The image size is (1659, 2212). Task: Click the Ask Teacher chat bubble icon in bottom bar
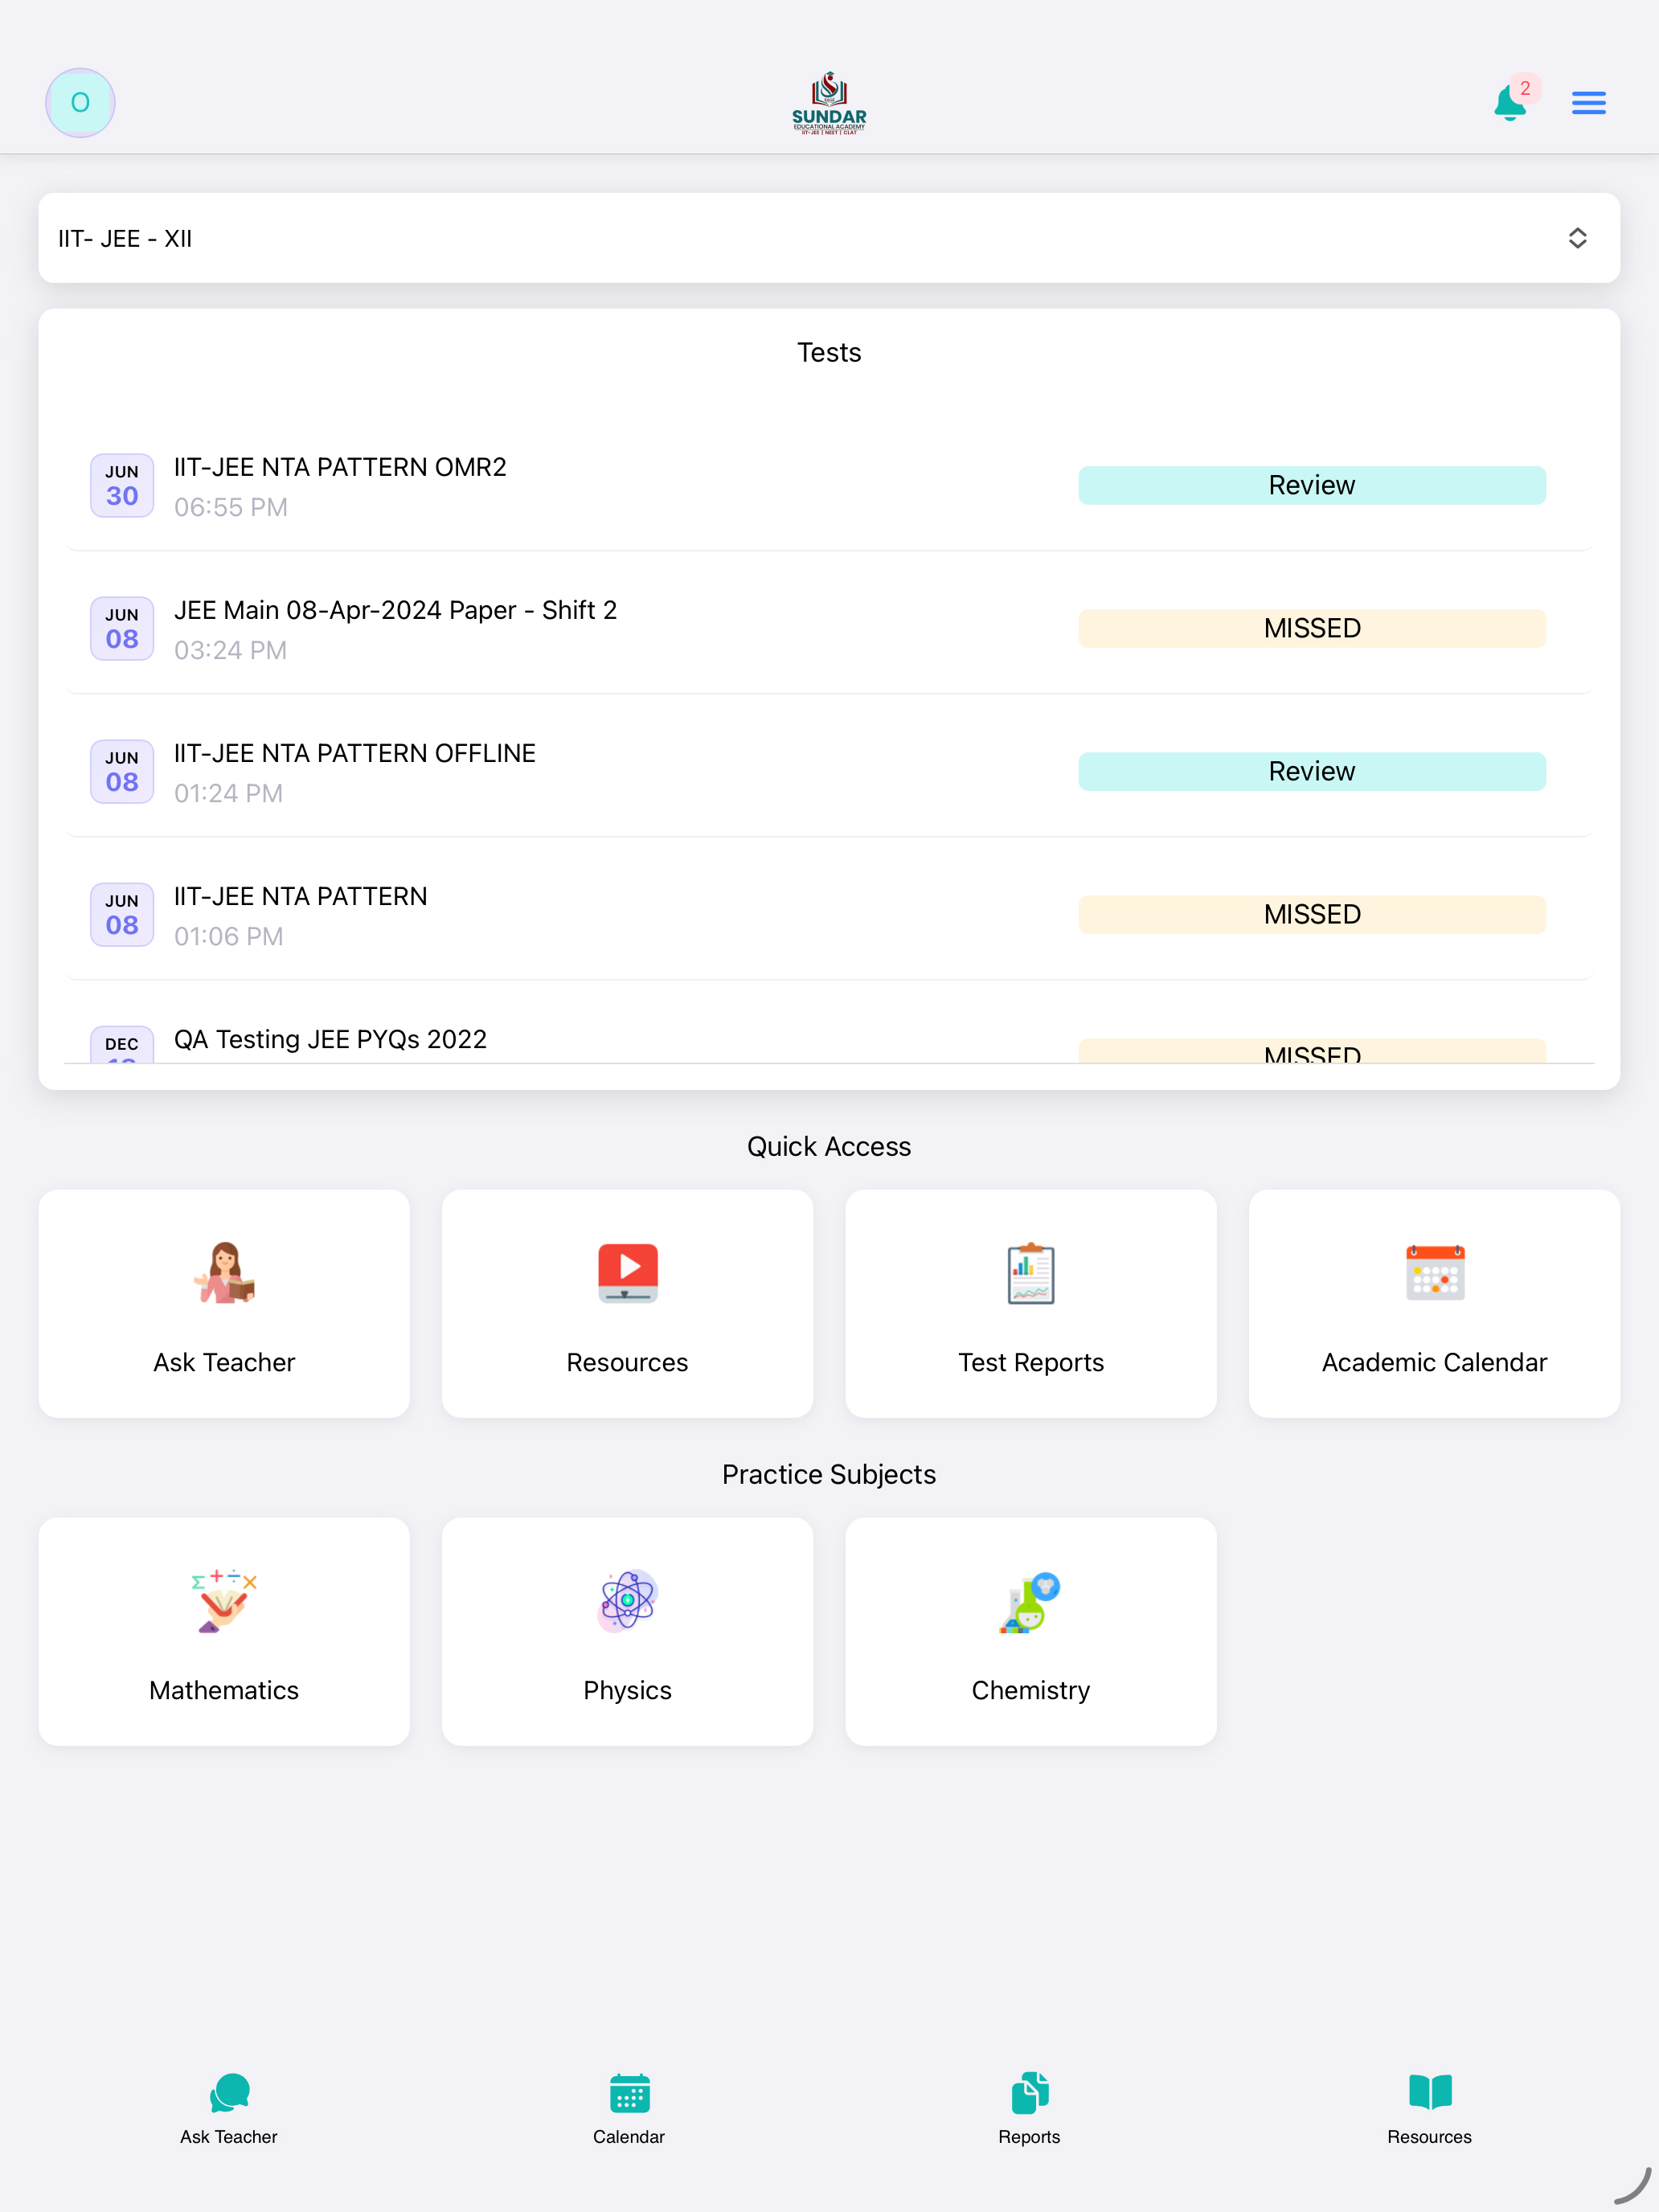click(229, 2092)
